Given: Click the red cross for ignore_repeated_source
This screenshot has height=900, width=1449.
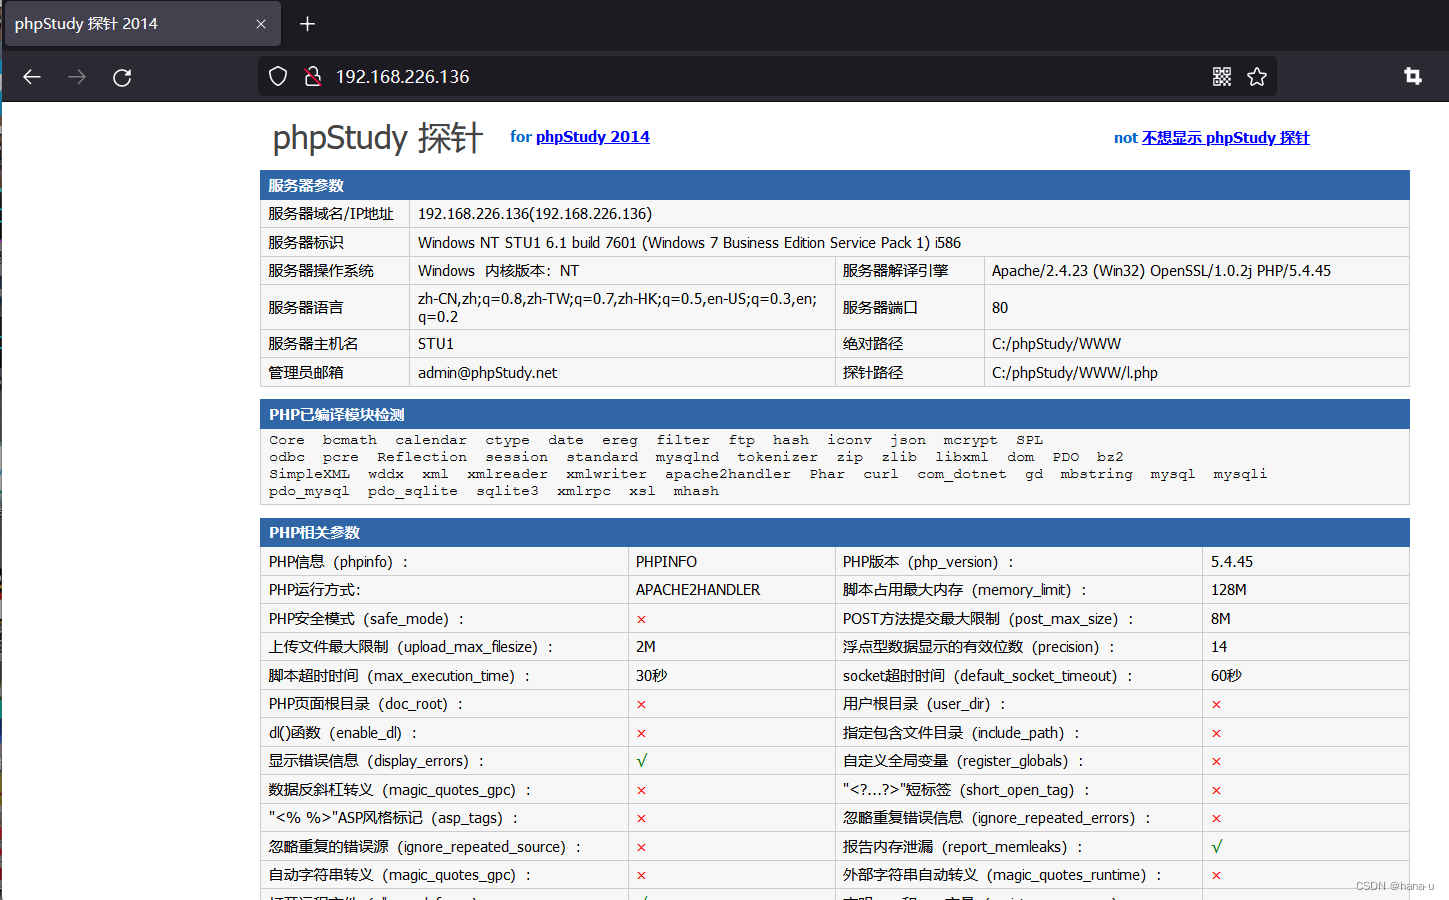Looking at the screenshot, I should 641,848.
